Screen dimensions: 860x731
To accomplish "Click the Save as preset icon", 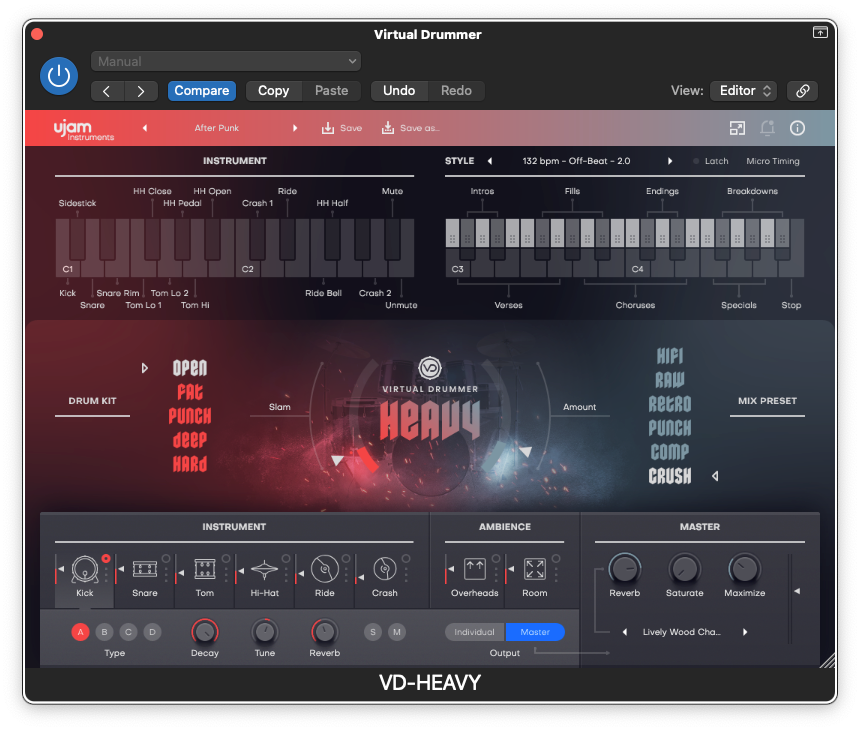I will point(388,128).
